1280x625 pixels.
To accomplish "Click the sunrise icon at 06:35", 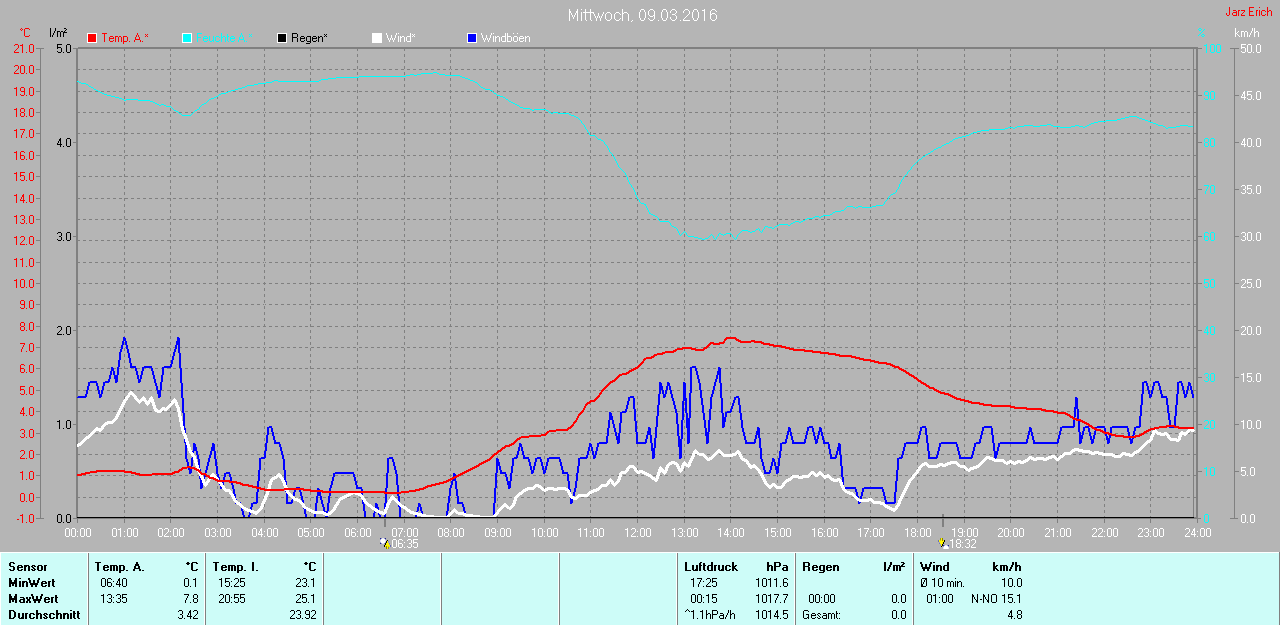I will (384, 544).
